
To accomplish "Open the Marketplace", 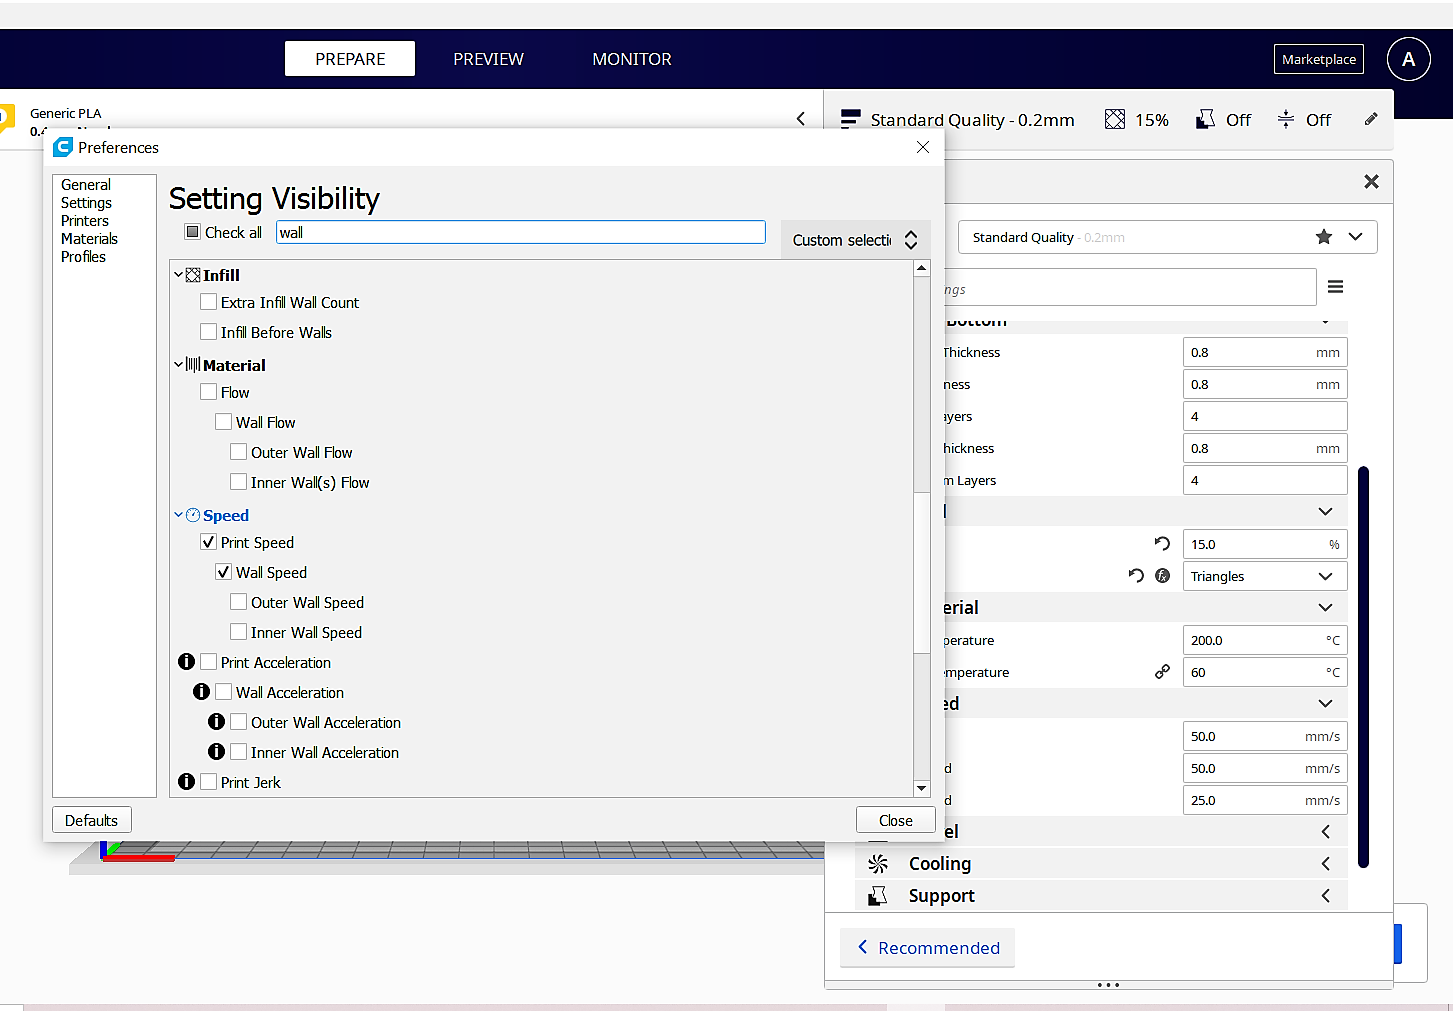I will 1319,59.
